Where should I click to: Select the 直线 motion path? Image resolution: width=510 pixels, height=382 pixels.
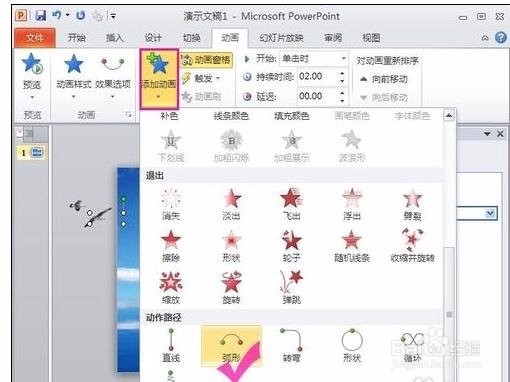click(x=171, y=346)
